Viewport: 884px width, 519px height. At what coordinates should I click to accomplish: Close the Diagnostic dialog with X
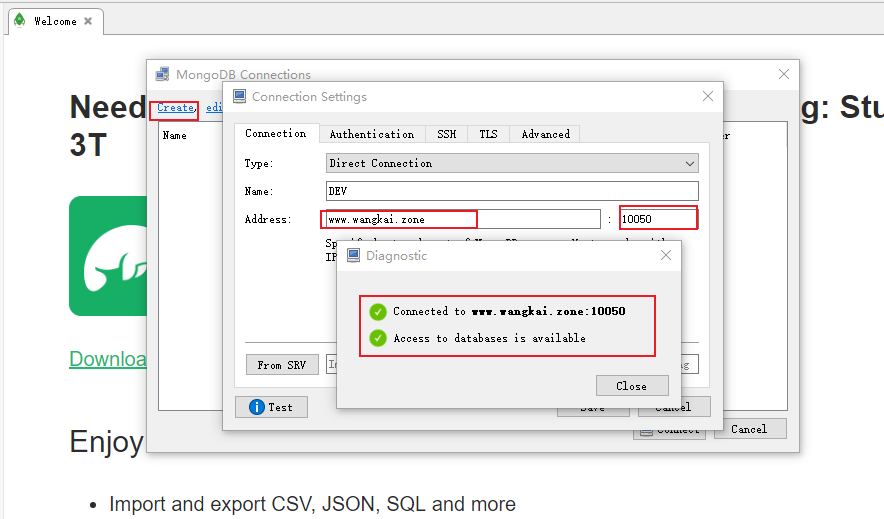(x=666, y=255)
